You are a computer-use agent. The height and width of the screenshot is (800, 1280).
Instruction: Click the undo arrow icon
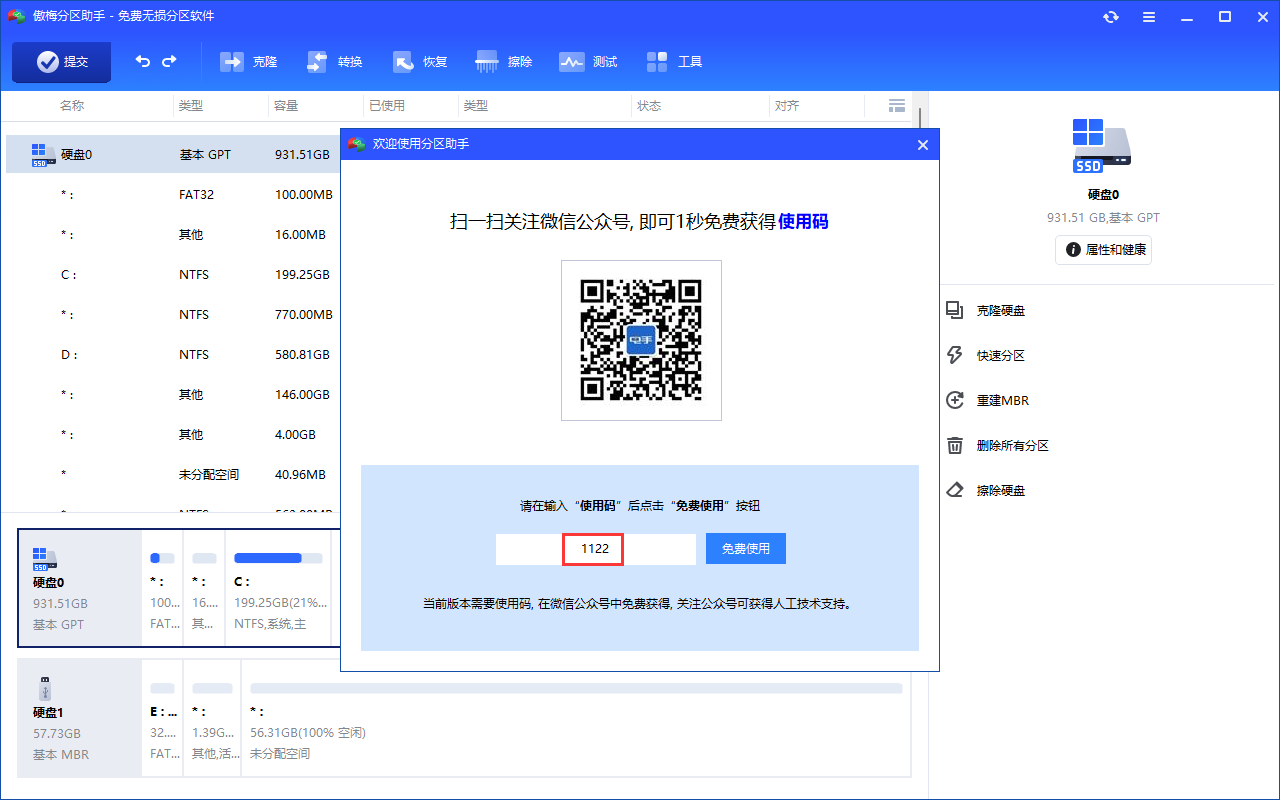click(143, 62)
